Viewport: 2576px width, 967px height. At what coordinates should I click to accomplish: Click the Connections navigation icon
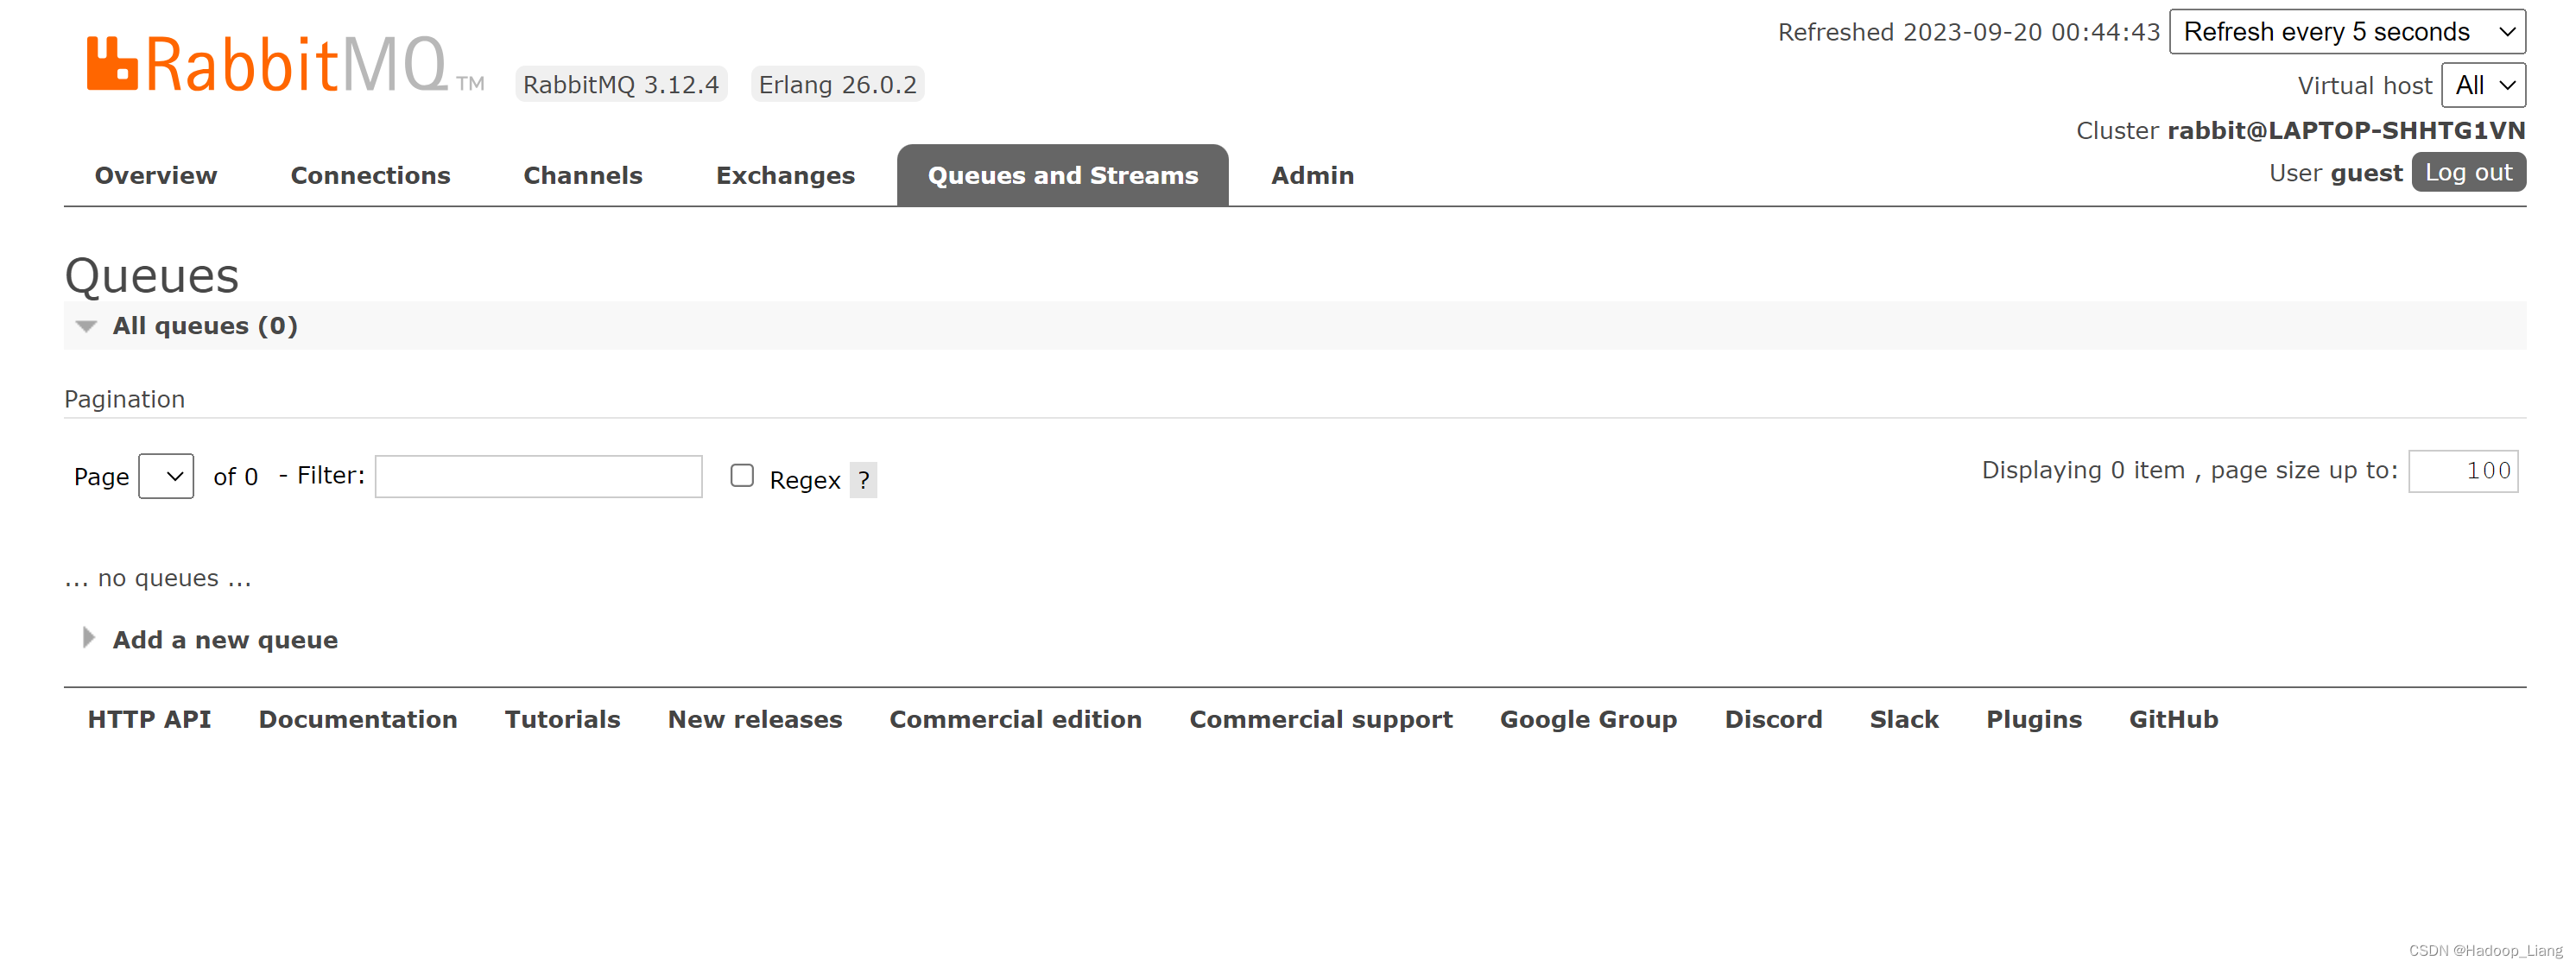pos(368,174)
